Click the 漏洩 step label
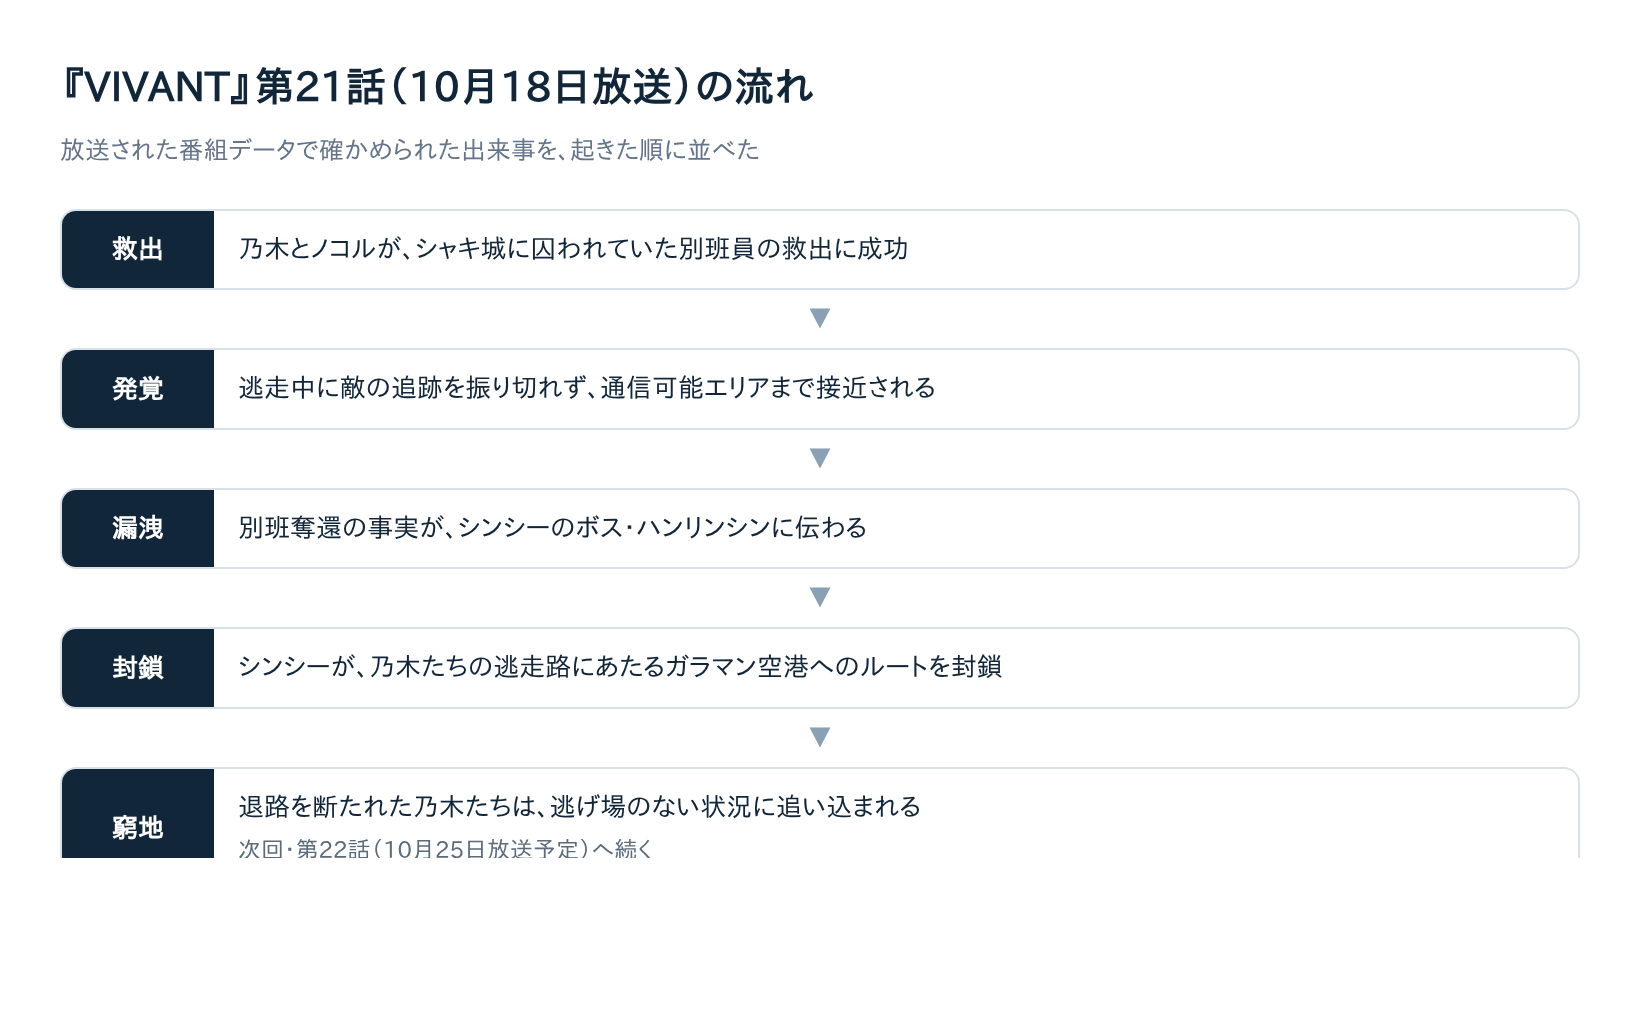 138,528
